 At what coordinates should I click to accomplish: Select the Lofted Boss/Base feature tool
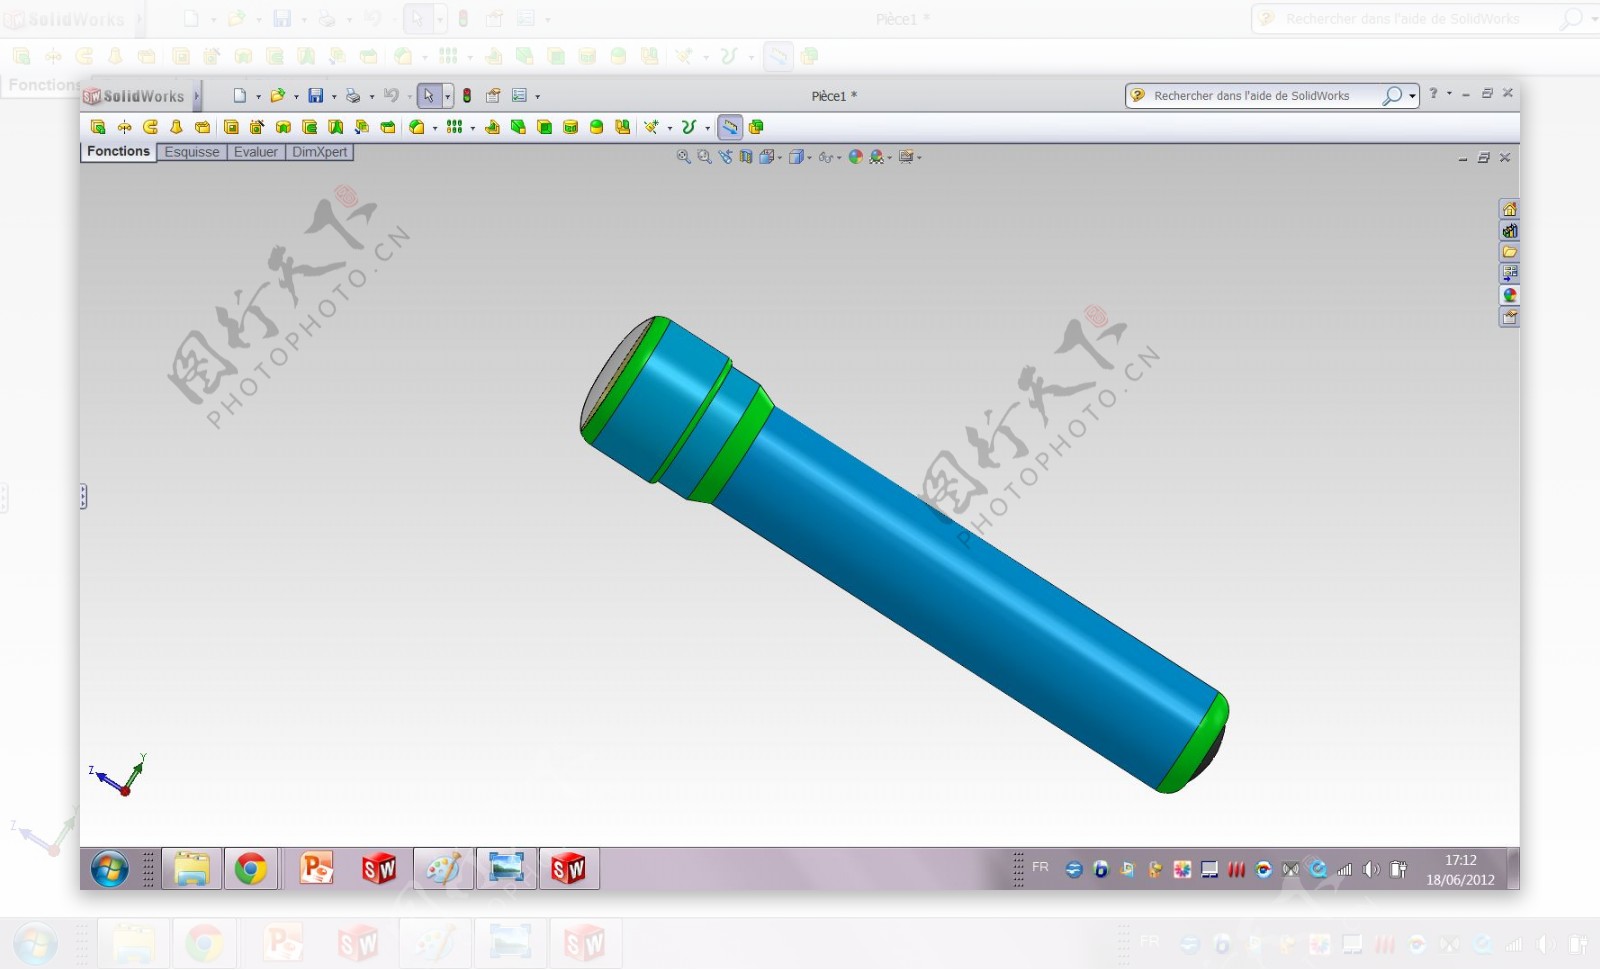pos(176,127)
